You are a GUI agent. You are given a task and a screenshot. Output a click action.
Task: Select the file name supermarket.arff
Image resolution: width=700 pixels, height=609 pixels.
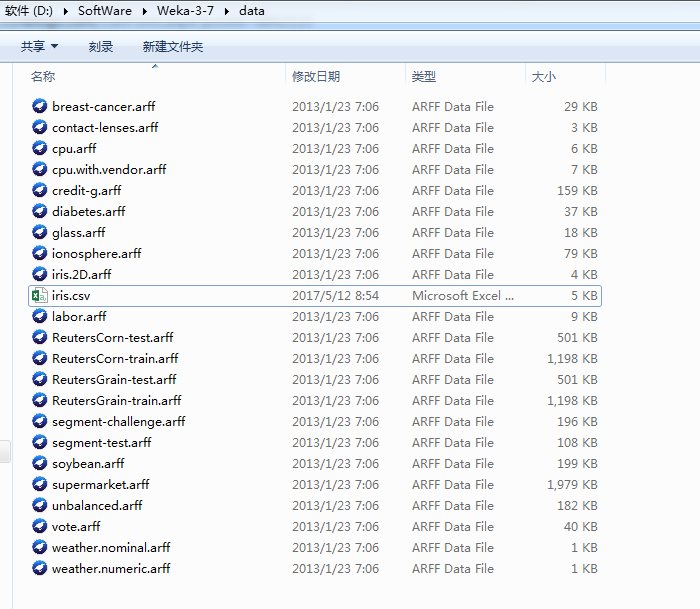click(x=100, y=484)
